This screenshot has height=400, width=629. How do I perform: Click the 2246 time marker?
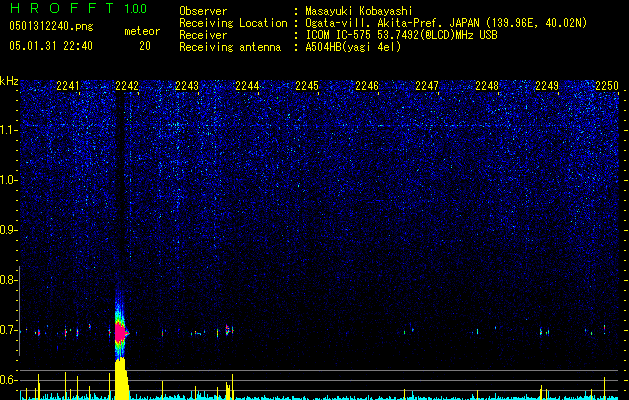367,86
